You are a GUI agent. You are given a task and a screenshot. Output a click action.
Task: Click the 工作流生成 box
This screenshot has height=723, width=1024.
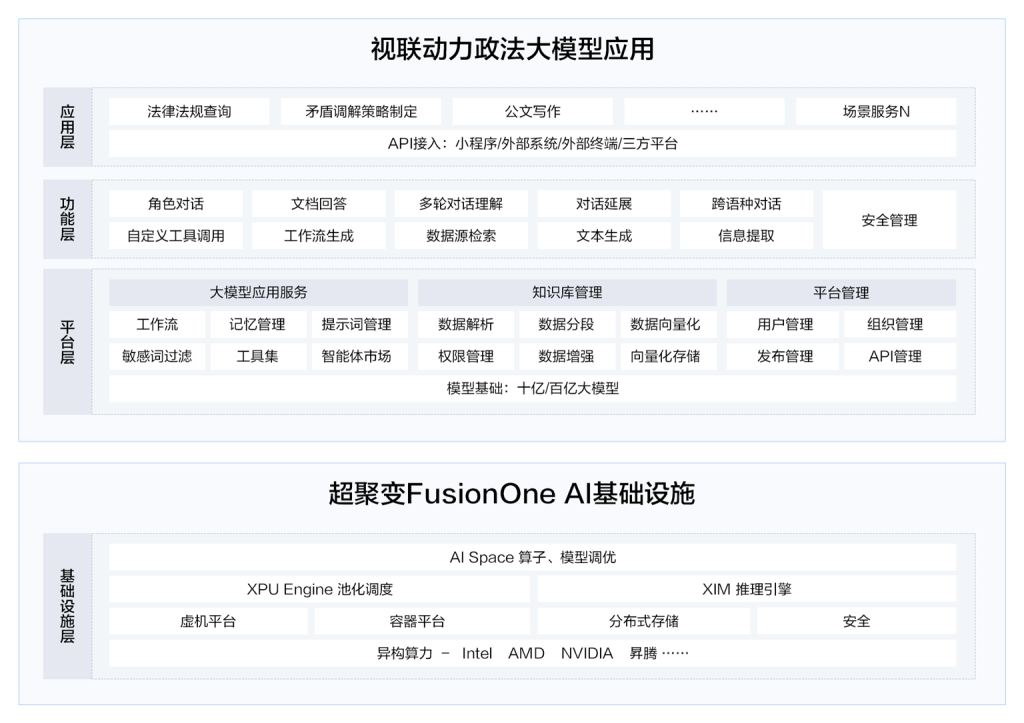click(319, 236)
